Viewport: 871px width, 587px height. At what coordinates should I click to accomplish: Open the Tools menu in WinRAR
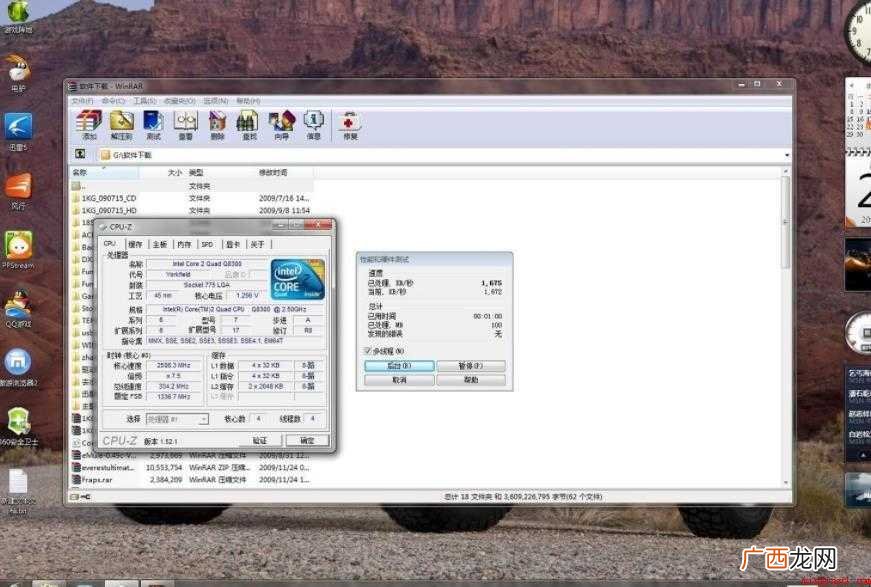coord(144,101)
